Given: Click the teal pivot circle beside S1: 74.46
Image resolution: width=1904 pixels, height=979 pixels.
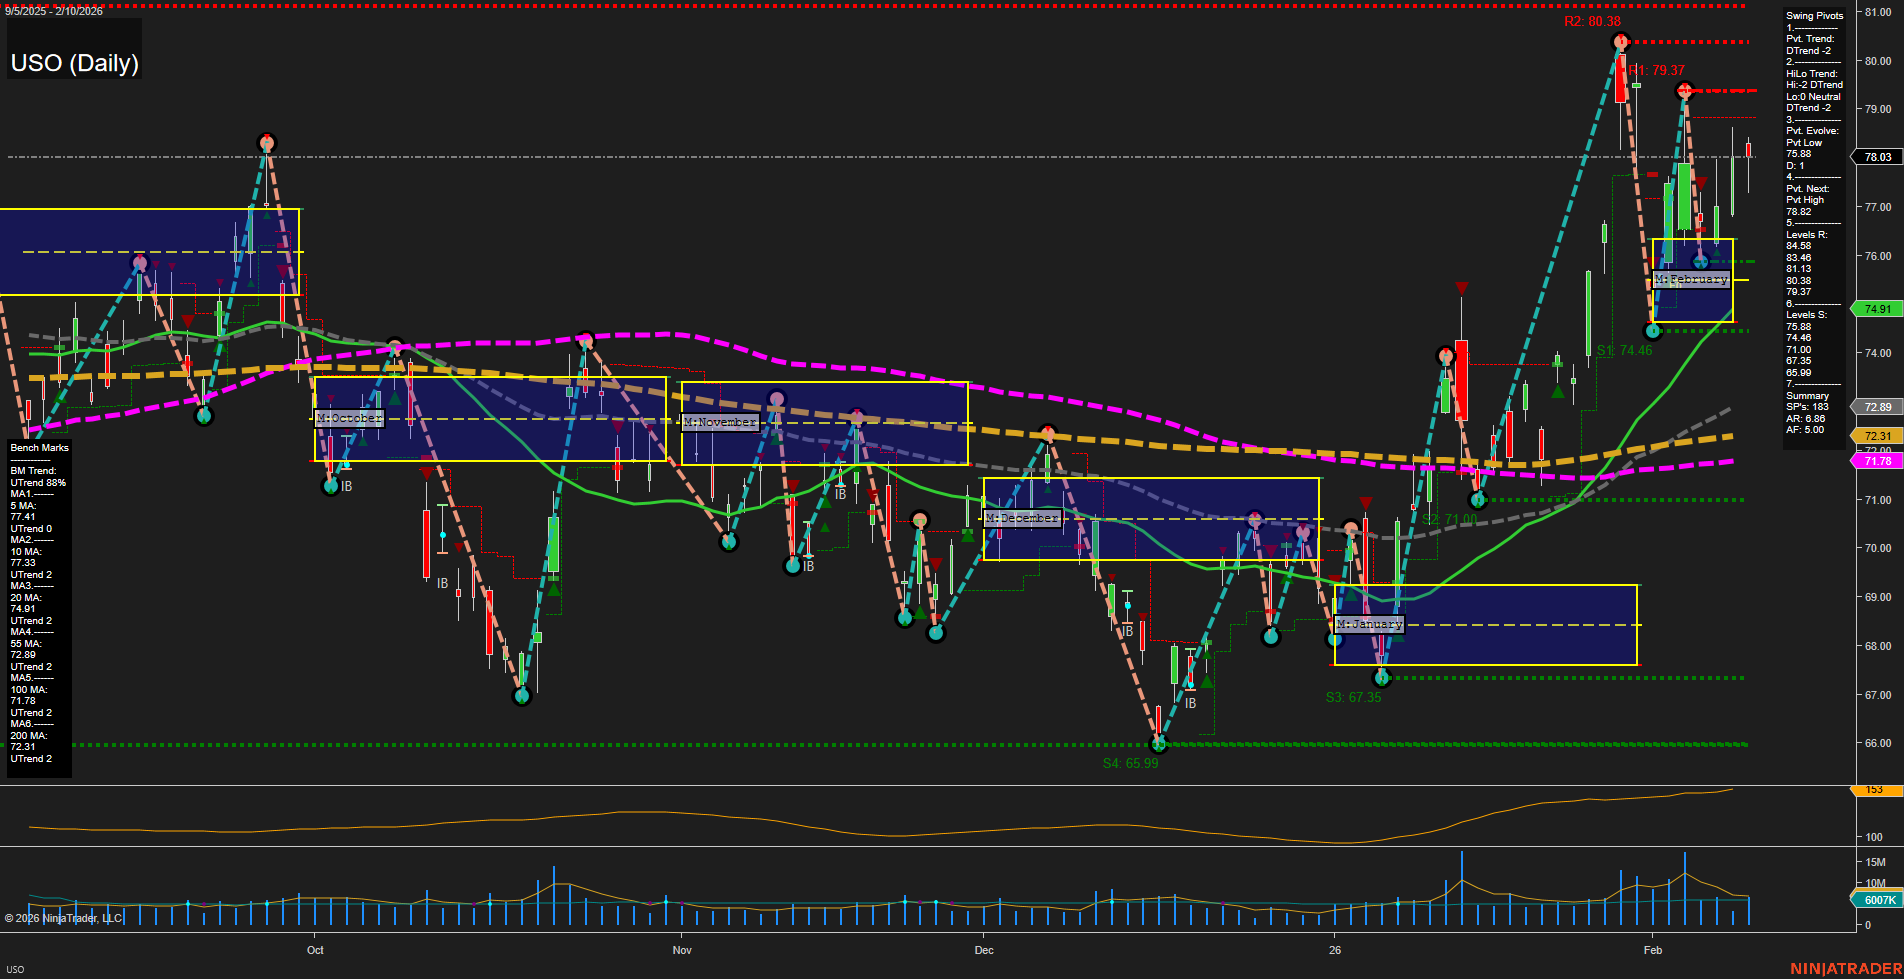Looking at the screenshot, I should pos(1655,329).
